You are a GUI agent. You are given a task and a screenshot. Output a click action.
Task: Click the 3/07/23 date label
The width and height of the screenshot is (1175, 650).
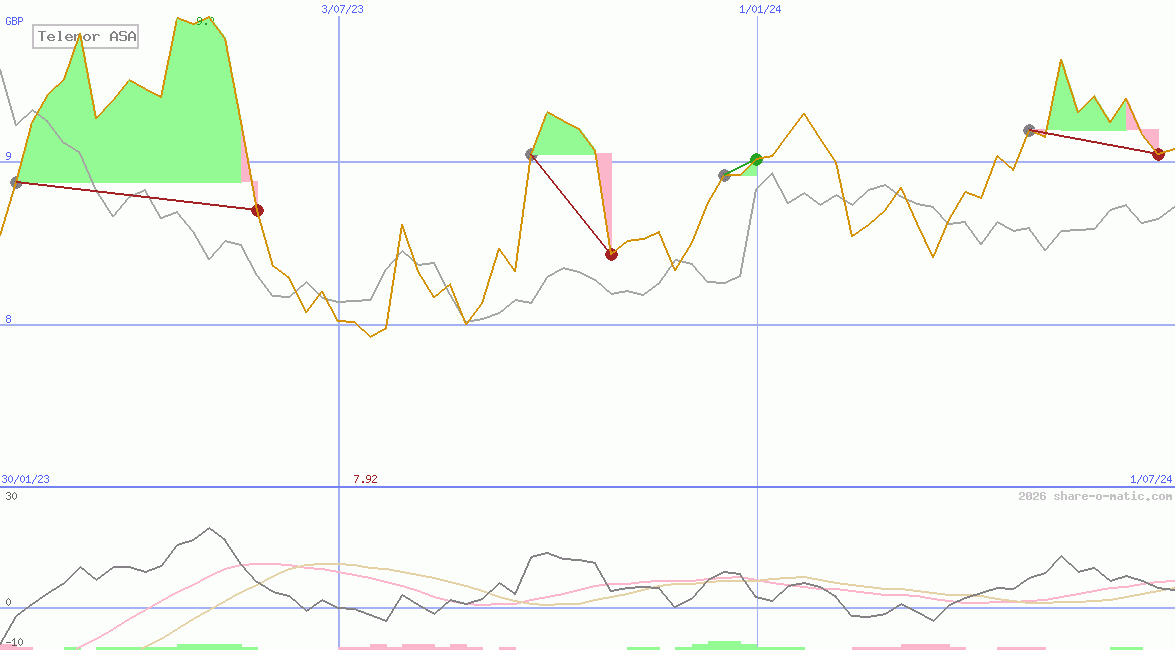pyautogui.click(x=342, y=9)
